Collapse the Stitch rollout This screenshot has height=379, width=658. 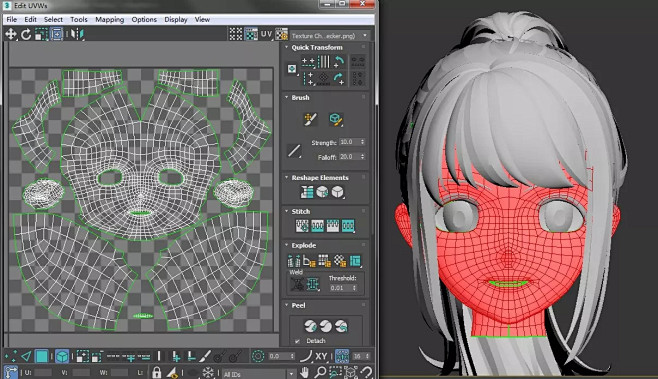coord(286,211)
